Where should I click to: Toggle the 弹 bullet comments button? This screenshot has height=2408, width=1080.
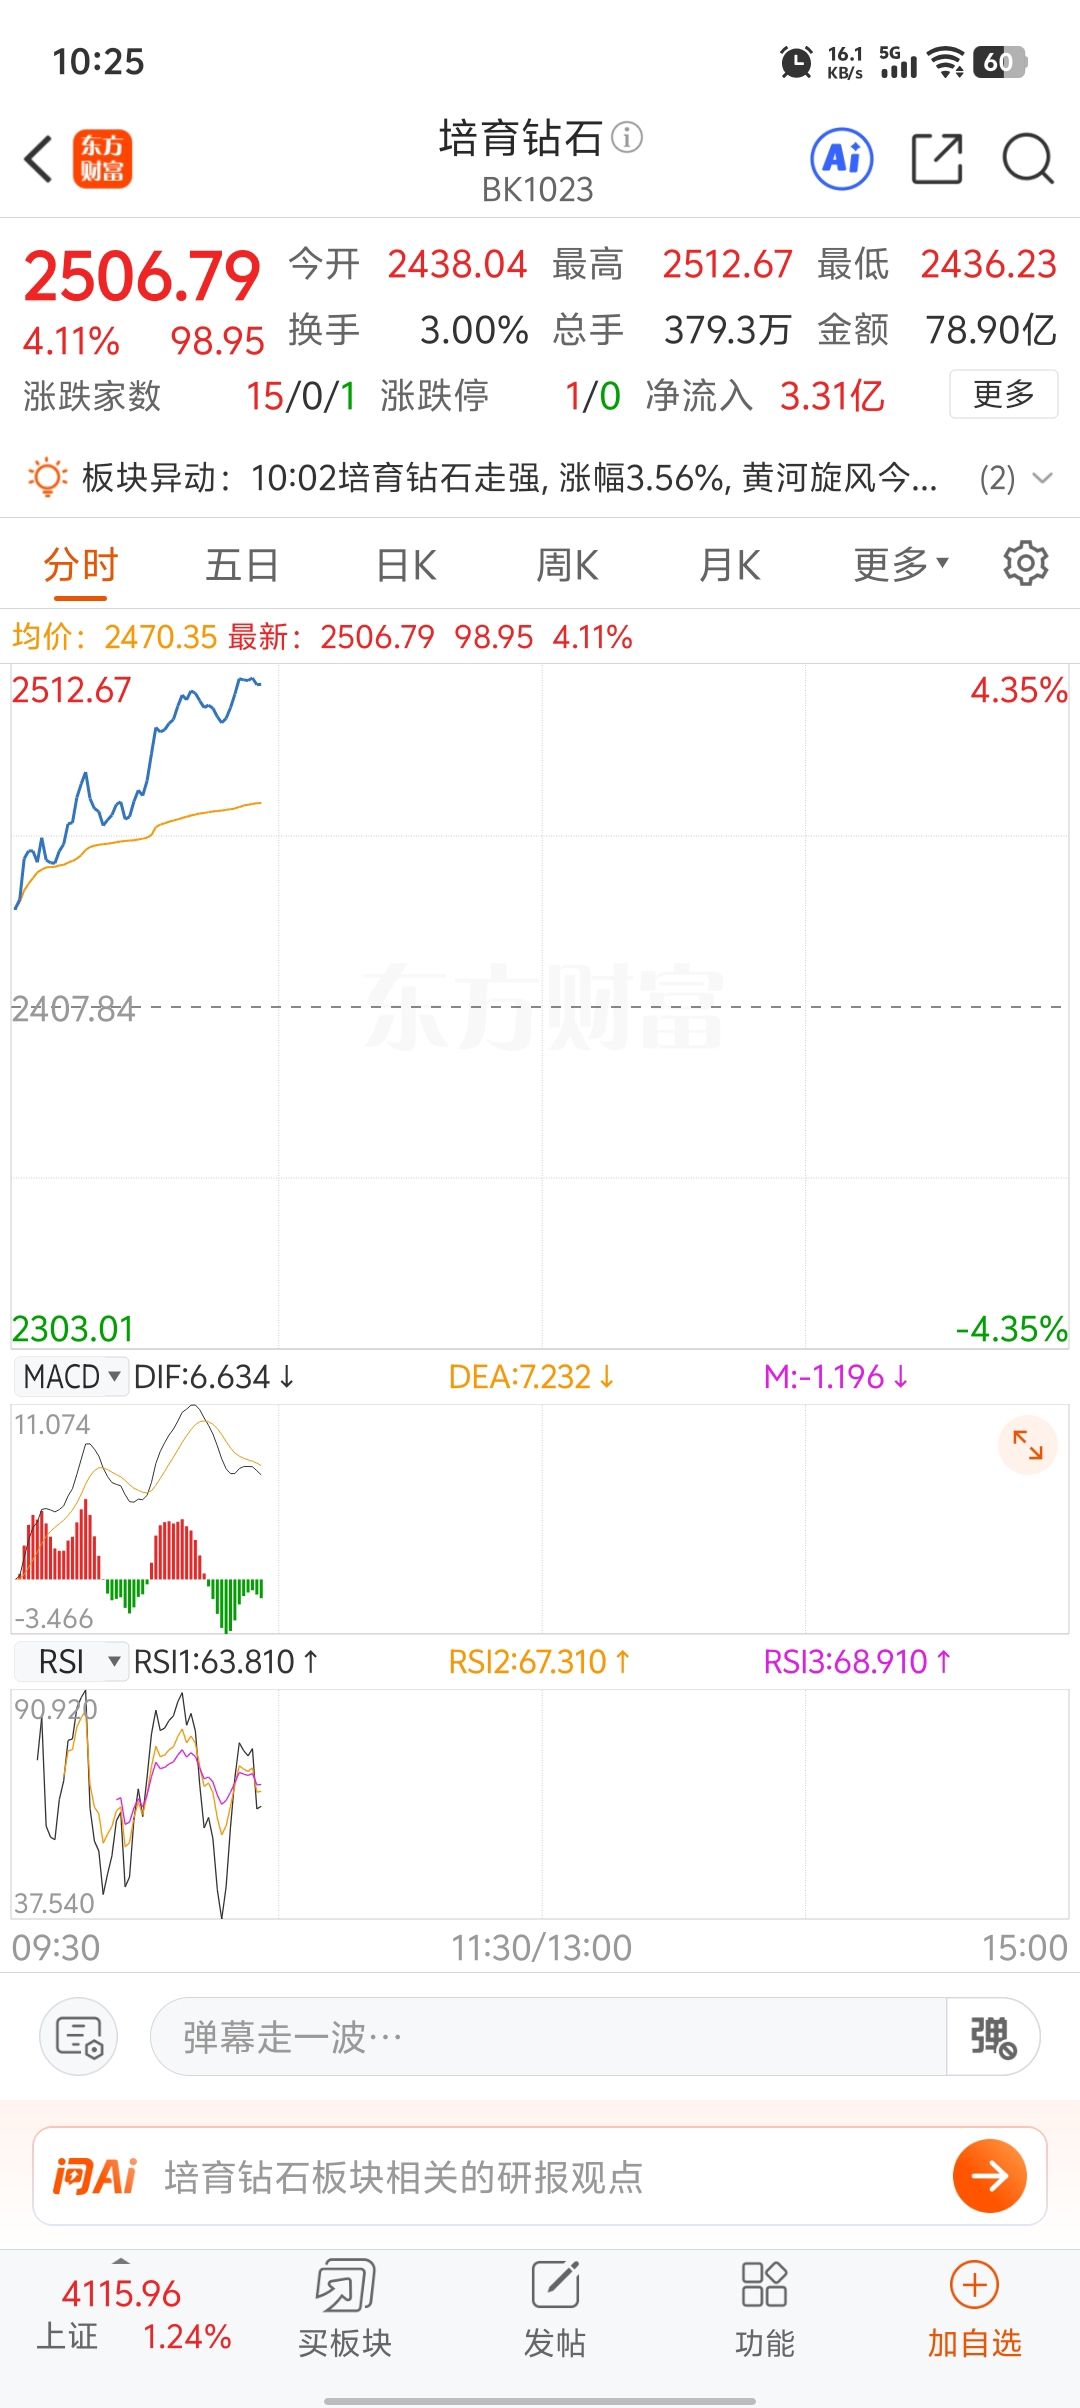click(992, 2036)
